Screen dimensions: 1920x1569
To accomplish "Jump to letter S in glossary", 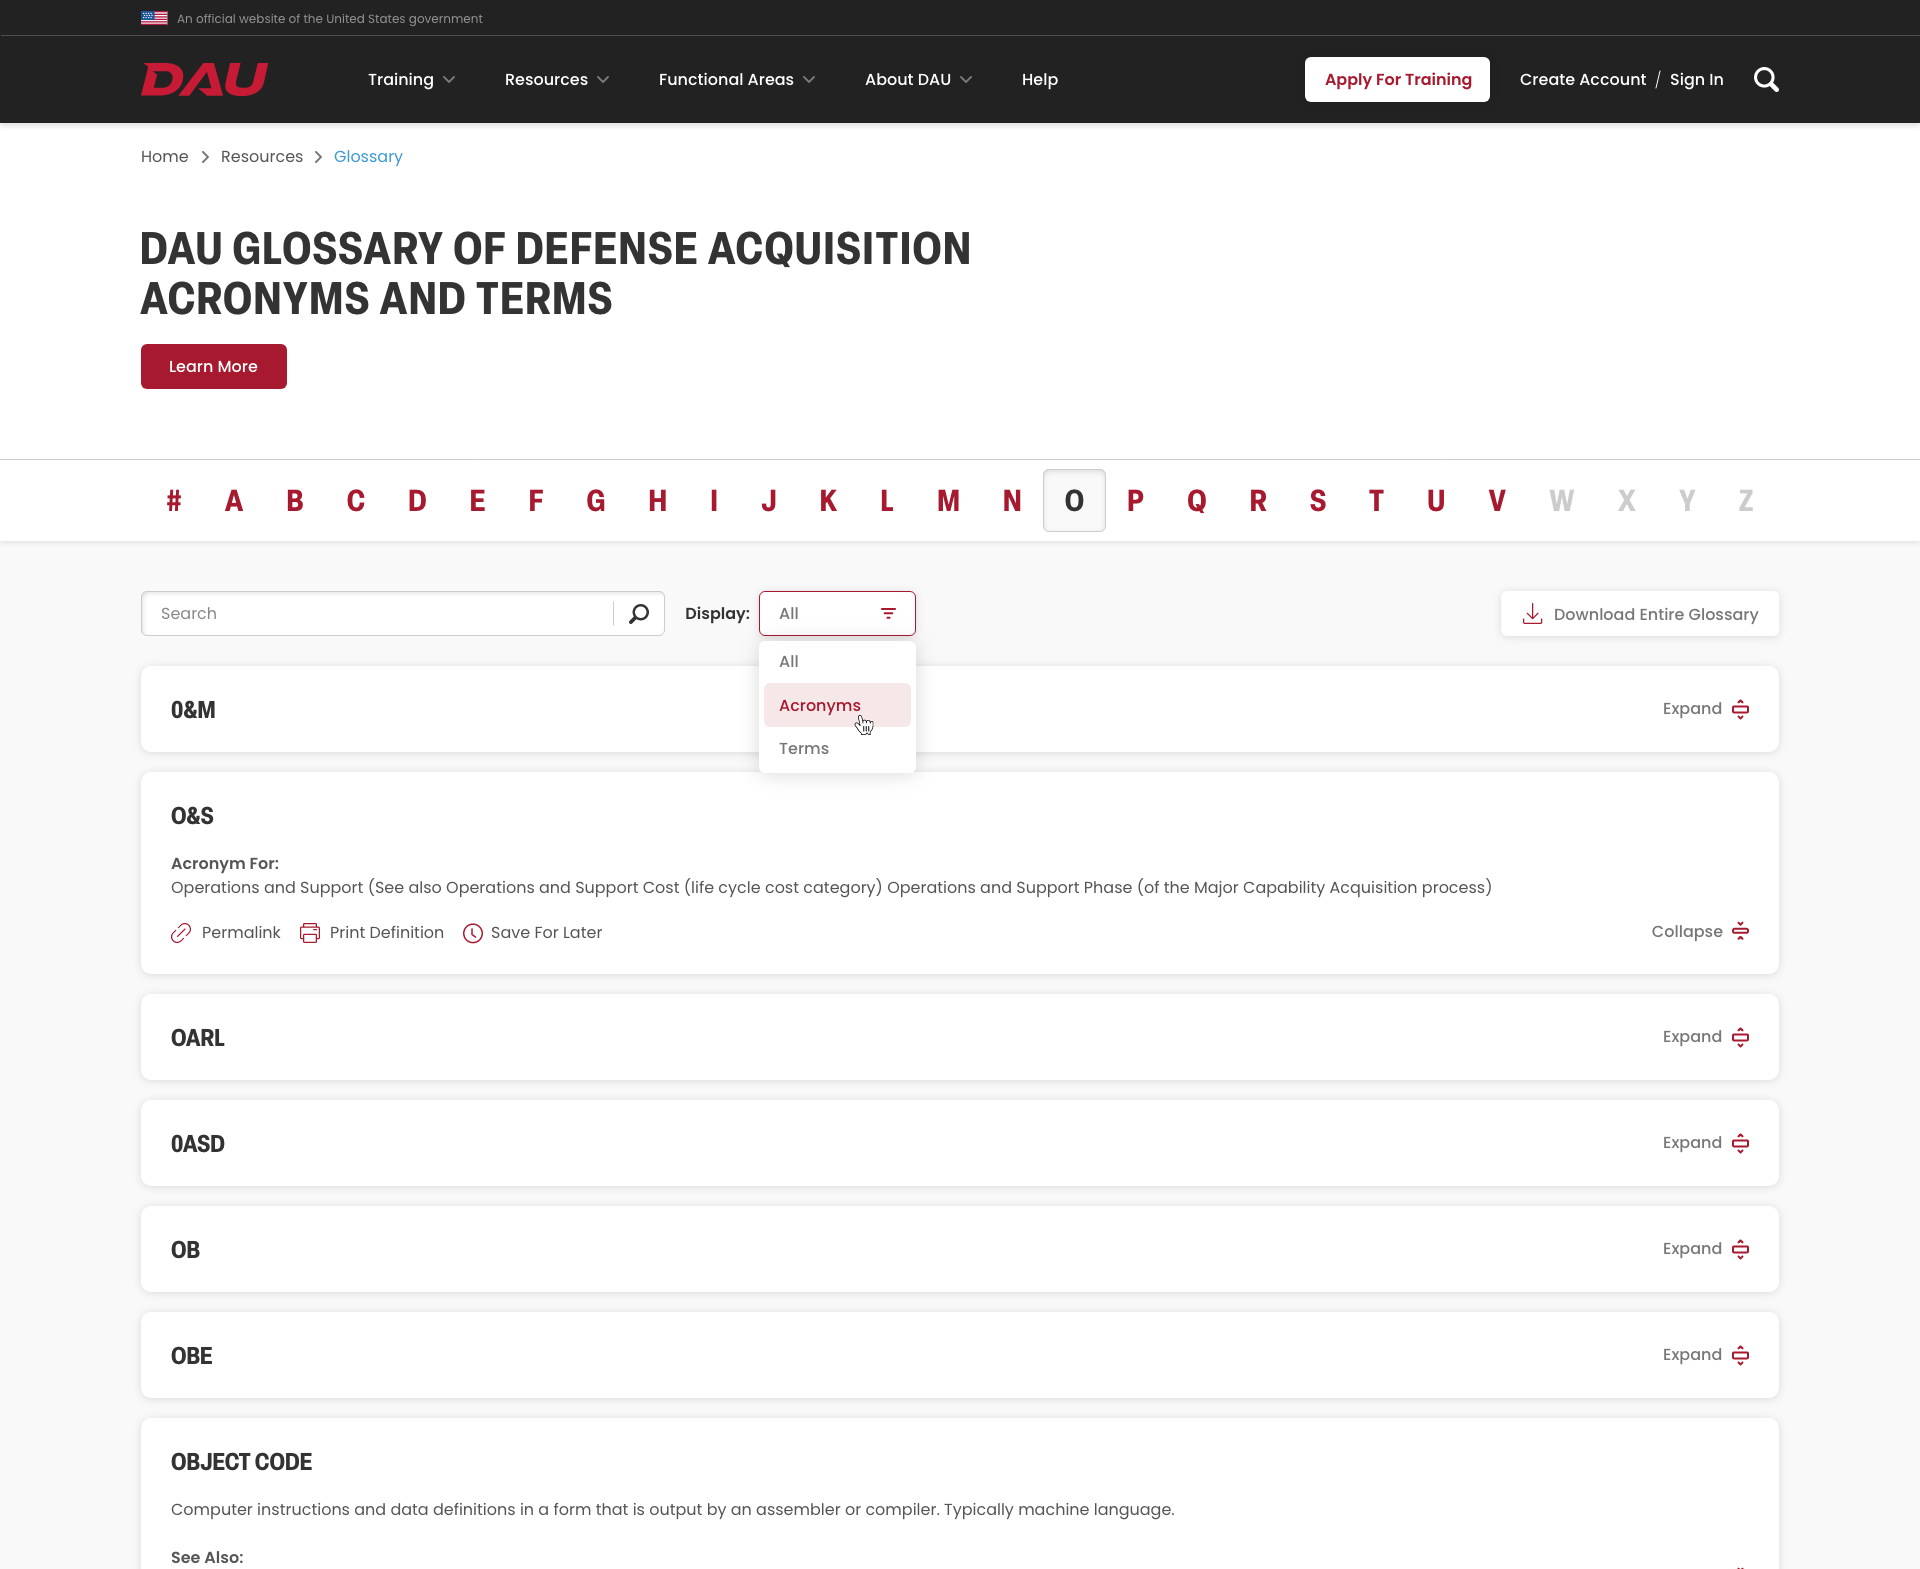I will pyautogui.click(x=1318, y=500).
